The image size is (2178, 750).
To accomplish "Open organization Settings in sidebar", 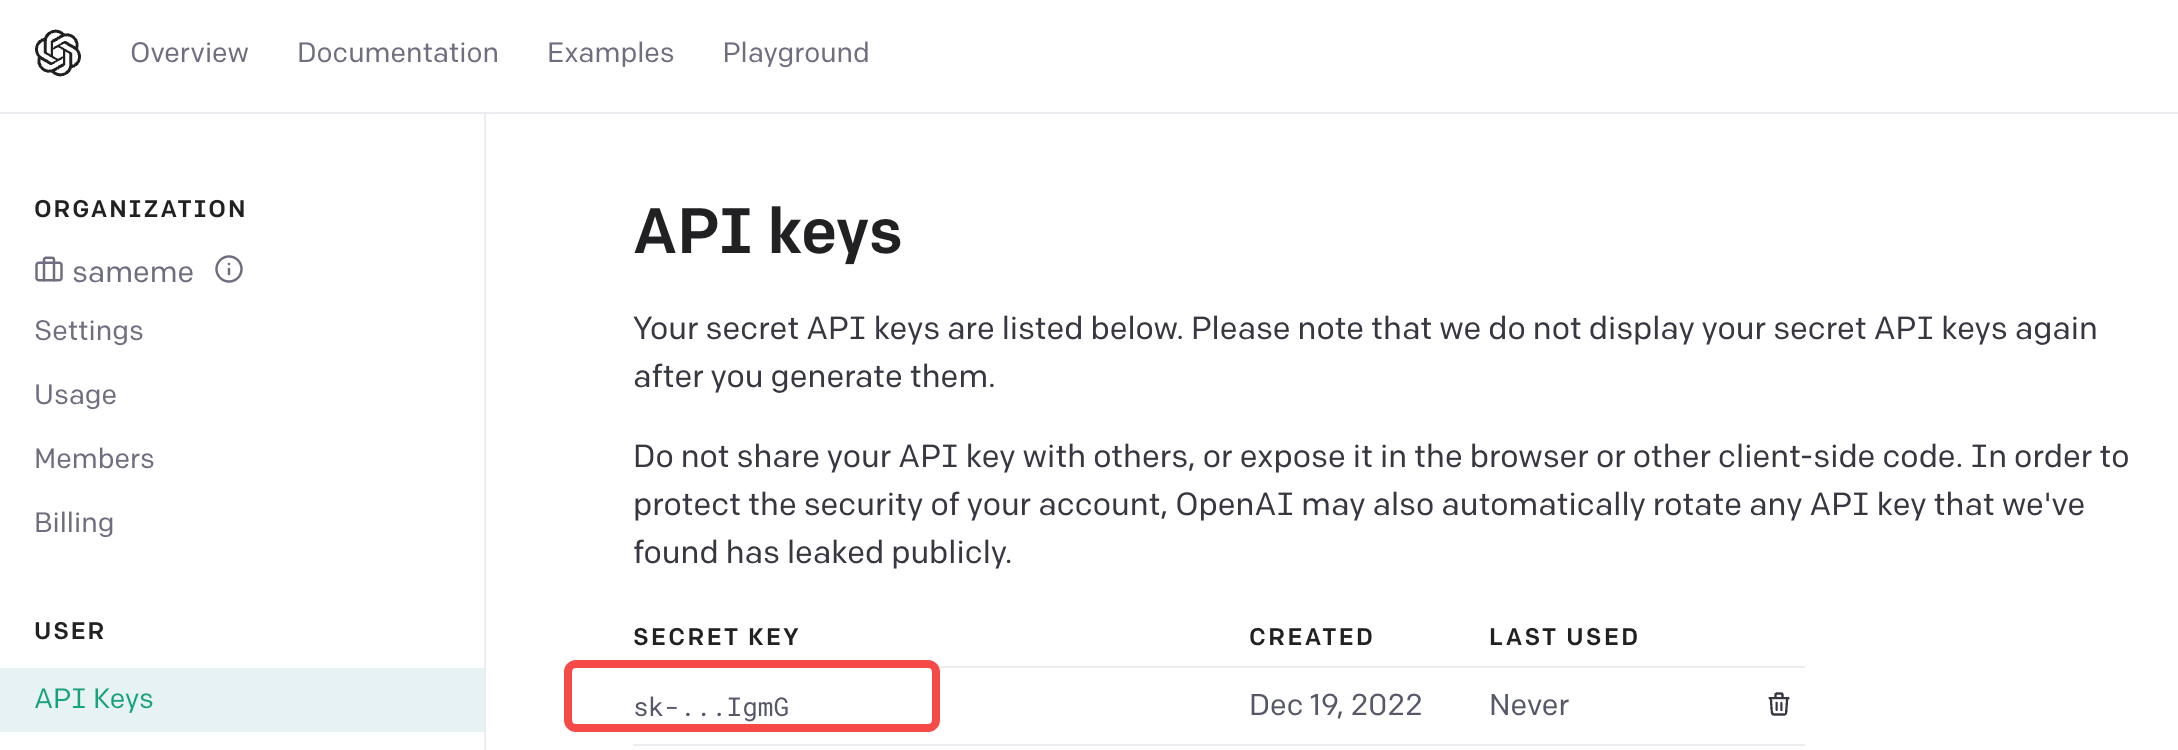I will [x=89, y=331].
